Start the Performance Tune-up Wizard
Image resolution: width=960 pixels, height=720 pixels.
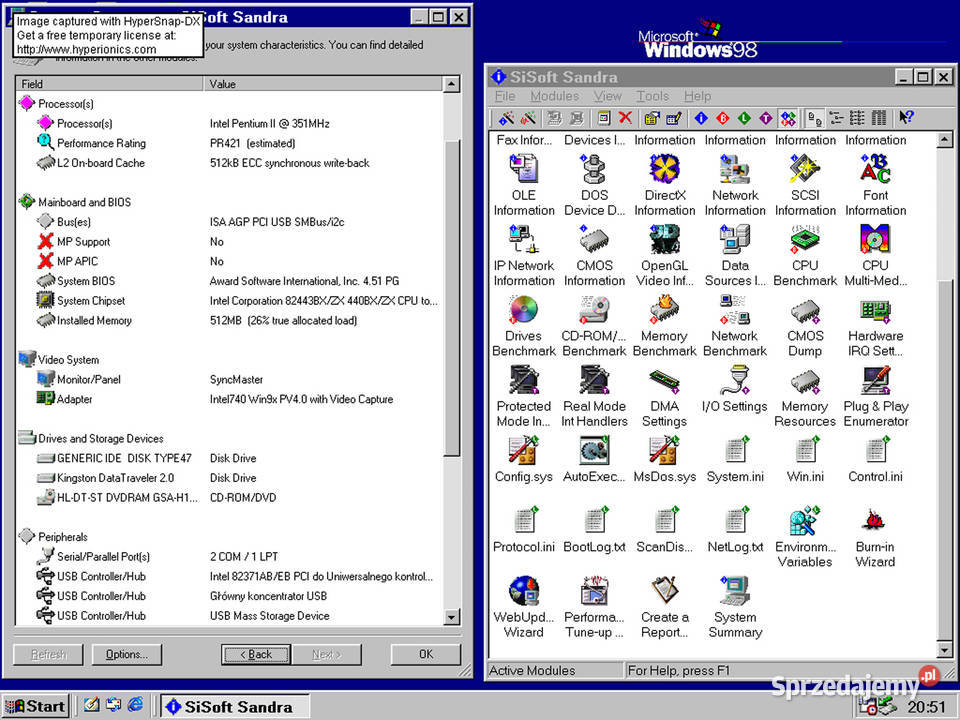click(x=594, y=608)
